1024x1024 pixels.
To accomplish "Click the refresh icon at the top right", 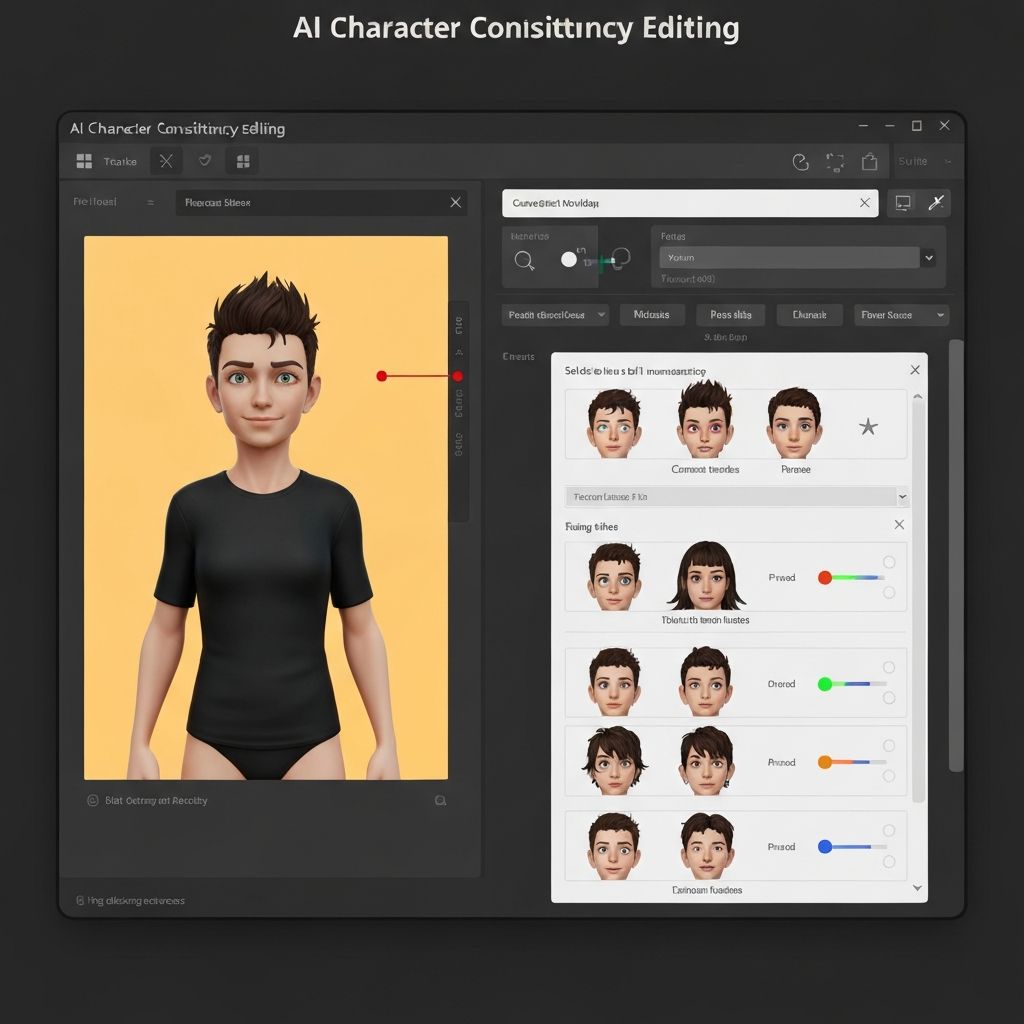I will click(x=800, y=161).
